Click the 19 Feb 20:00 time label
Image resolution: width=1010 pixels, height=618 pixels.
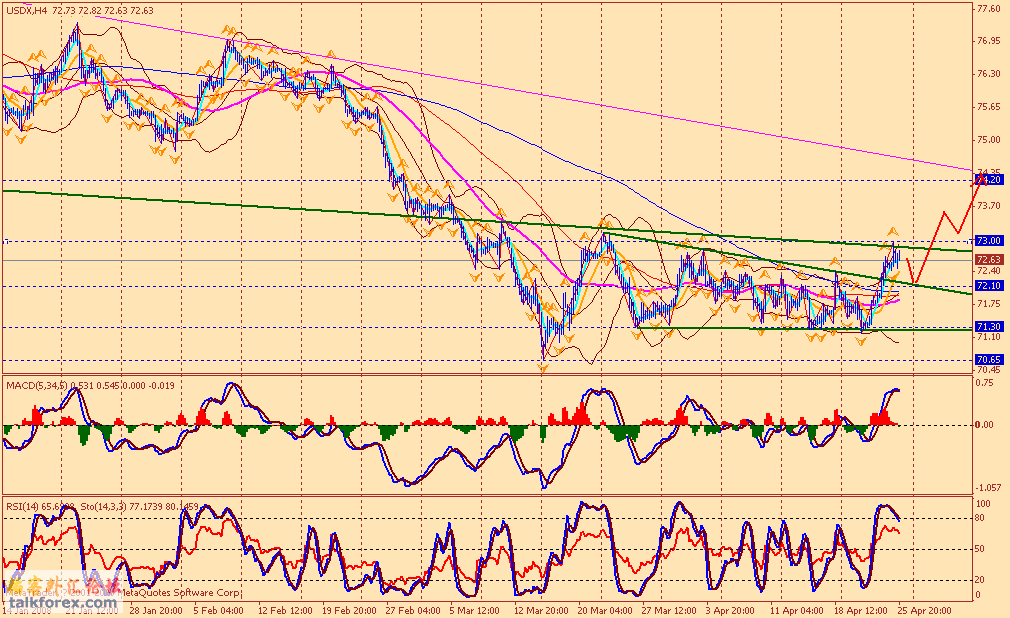350,610
